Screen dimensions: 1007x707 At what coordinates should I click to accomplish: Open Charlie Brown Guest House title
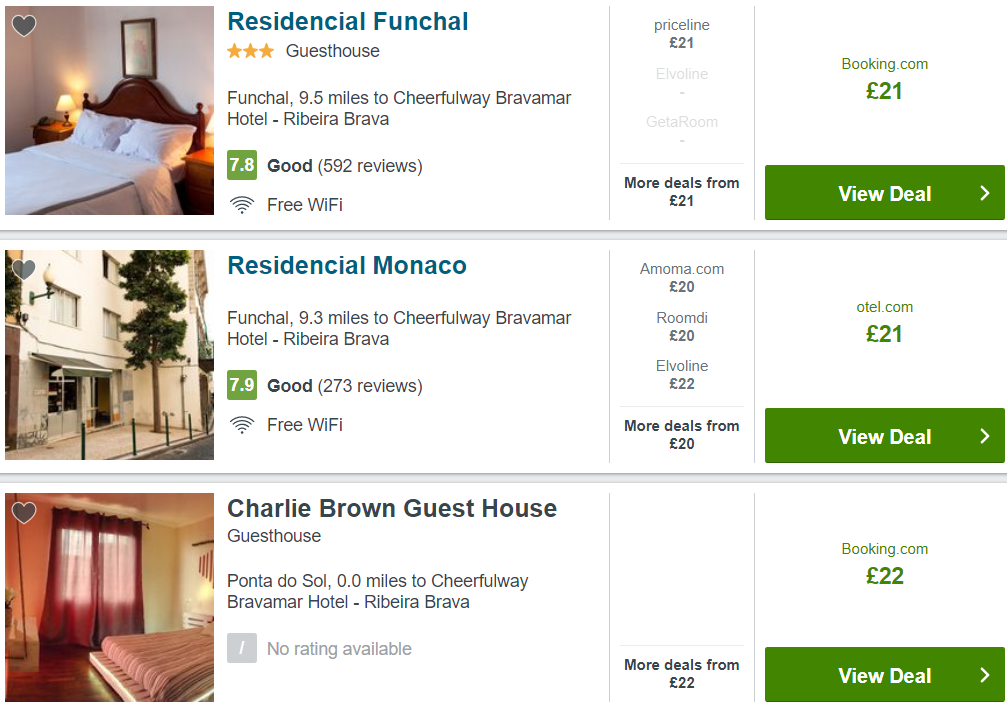pyautogui.click(x=392, y=509)
